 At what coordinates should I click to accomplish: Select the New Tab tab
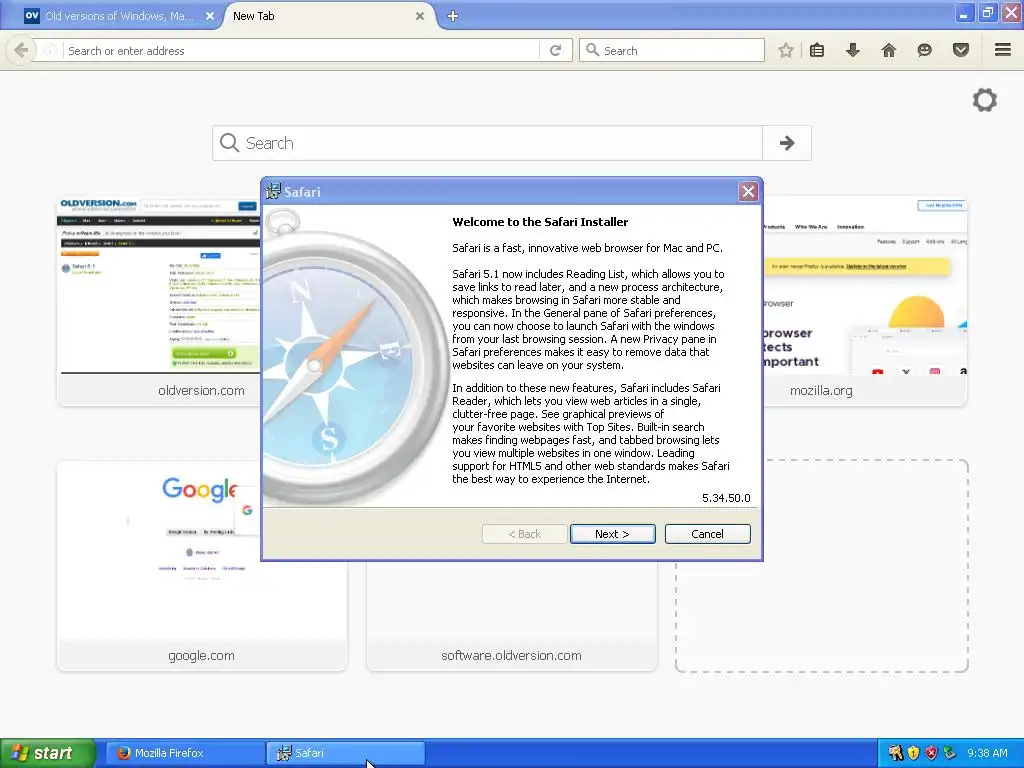(323, 16)
